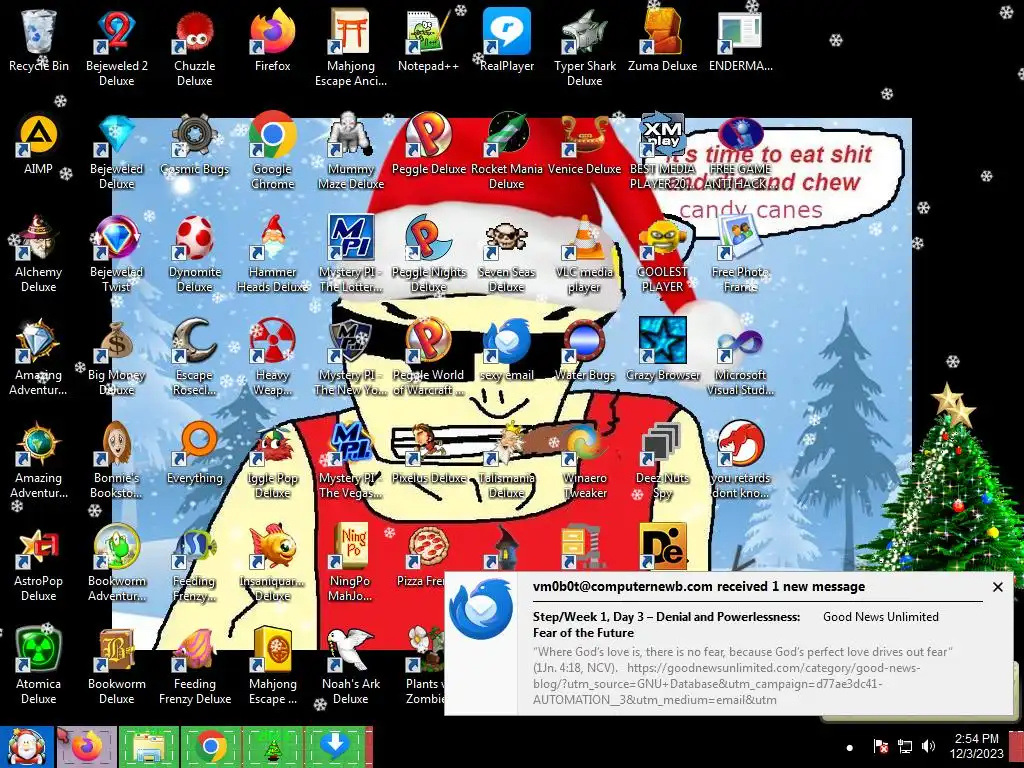Open Bonnie's Bookstore shortcut
The width and height of the screenshot is (1024, 768).
tap(116, 460)
